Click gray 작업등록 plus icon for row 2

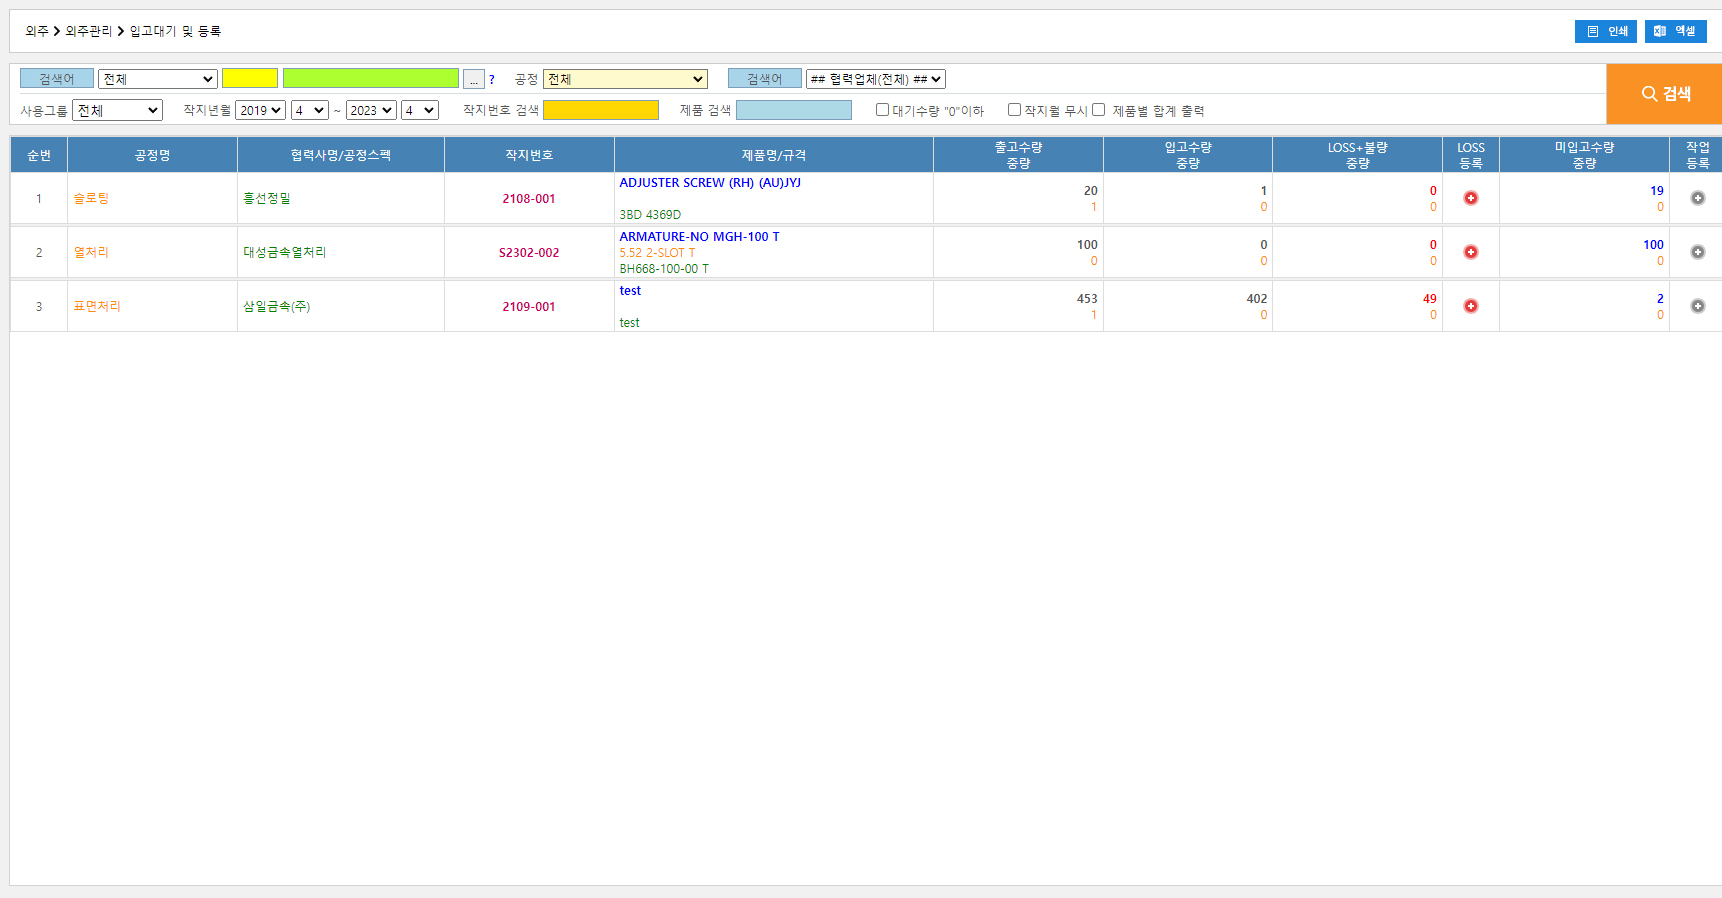[1697, 252]
